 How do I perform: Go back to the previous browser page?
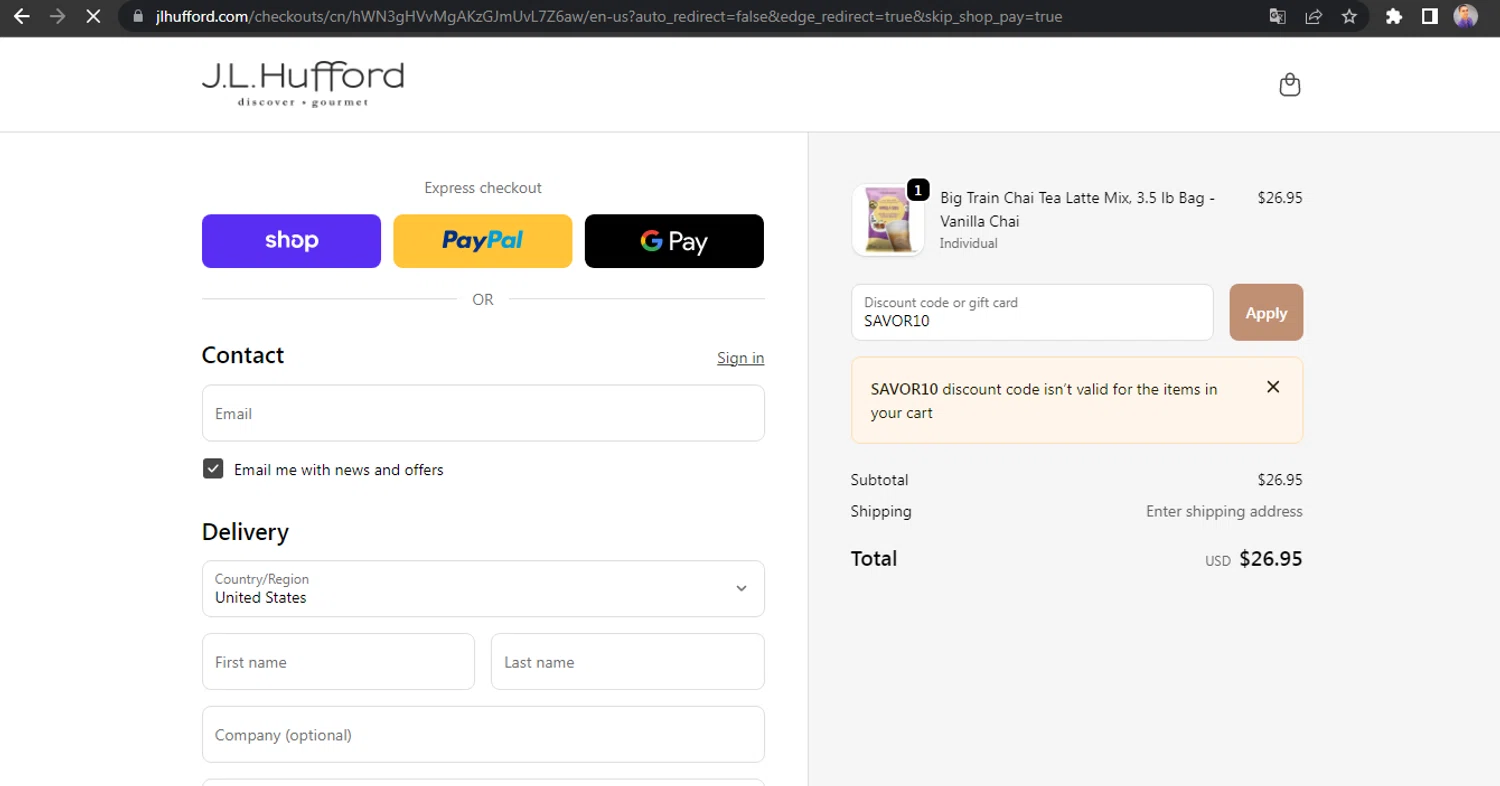click(21, 17)
